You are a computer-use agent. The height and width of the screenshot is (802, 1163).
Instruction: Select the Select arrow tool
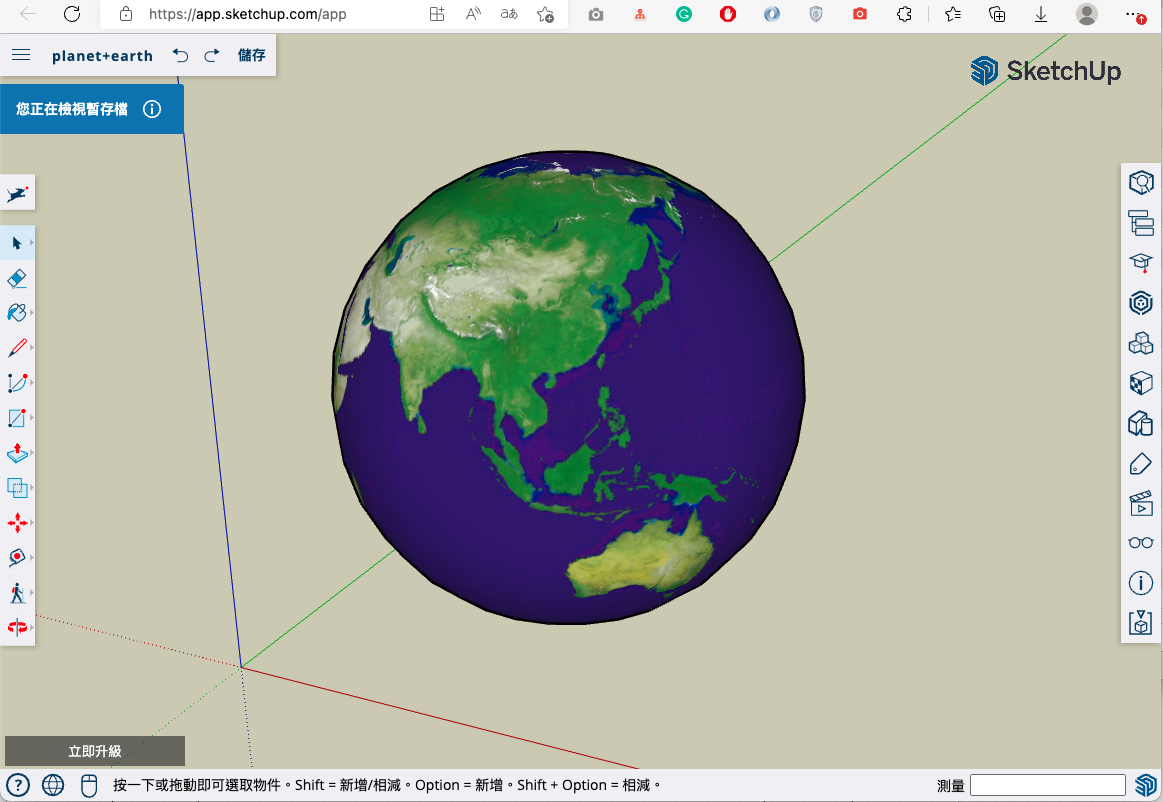pyautogui.click(x=16, y=243)
